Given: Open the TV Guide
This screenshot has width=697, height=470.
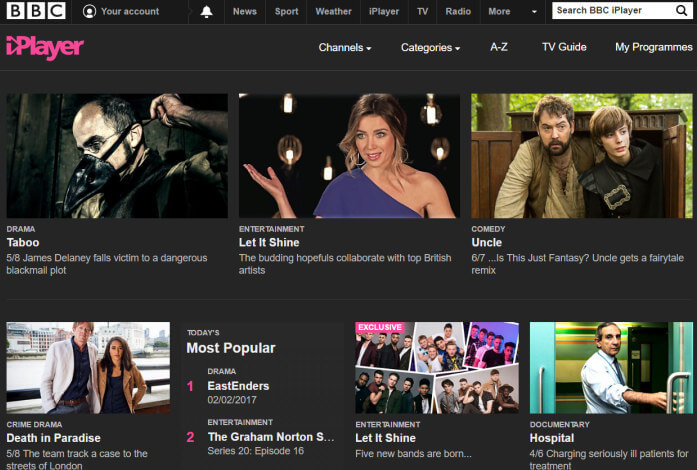Looking at the screenshot, I should (564, 47).
